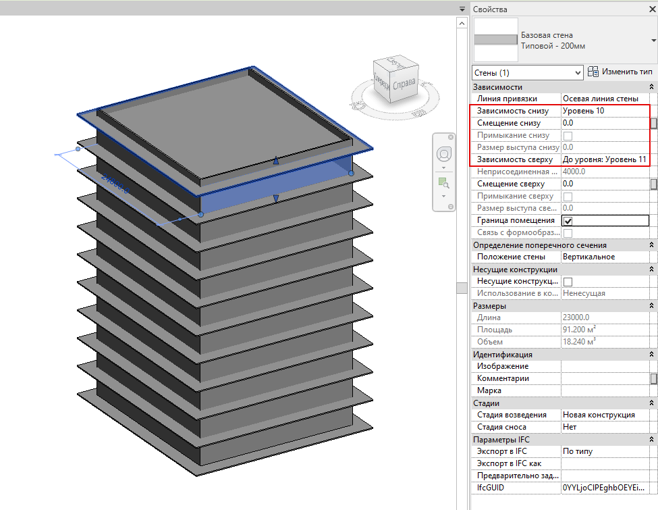The image size is (658, 510).
Task: Click the customize circle at bottom of navigation bar
Action: point(450,207)
